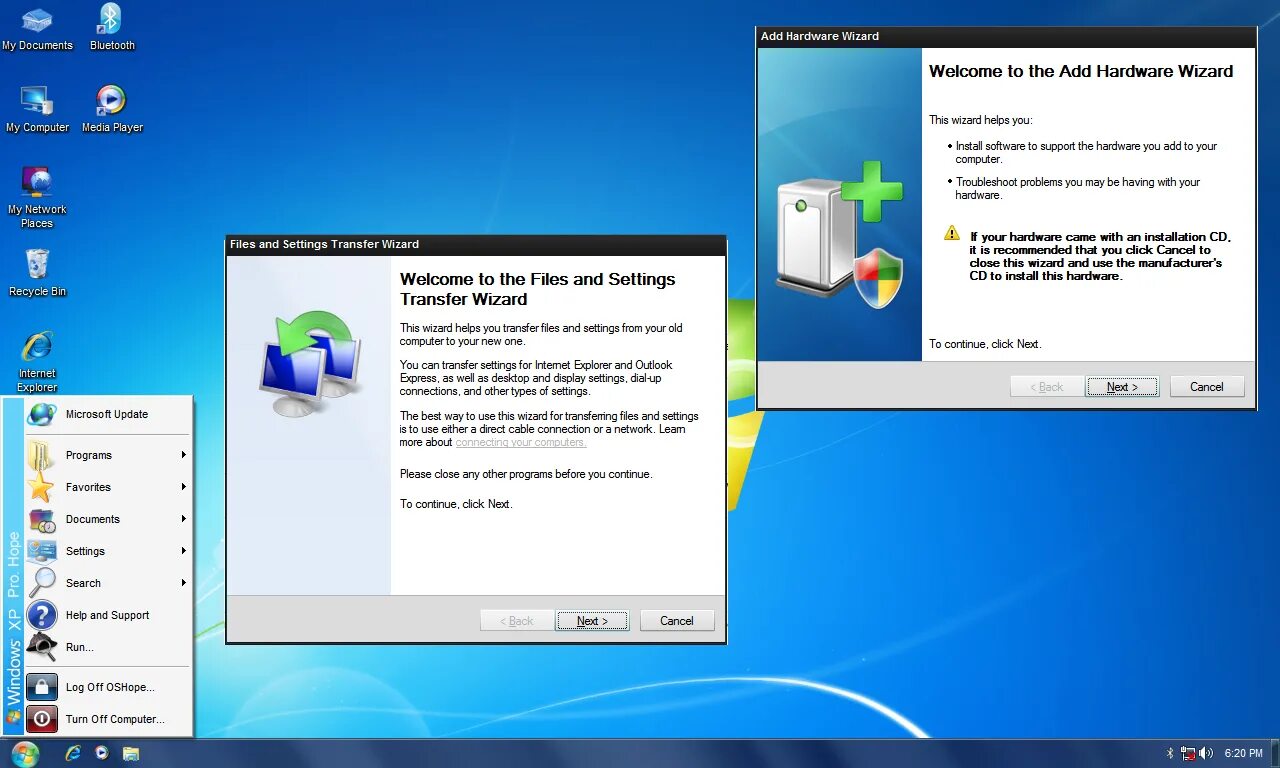Viewport: 1280px width, 768px height.
Task: Open Programs in the Start menu
Action: coord(108,455)
